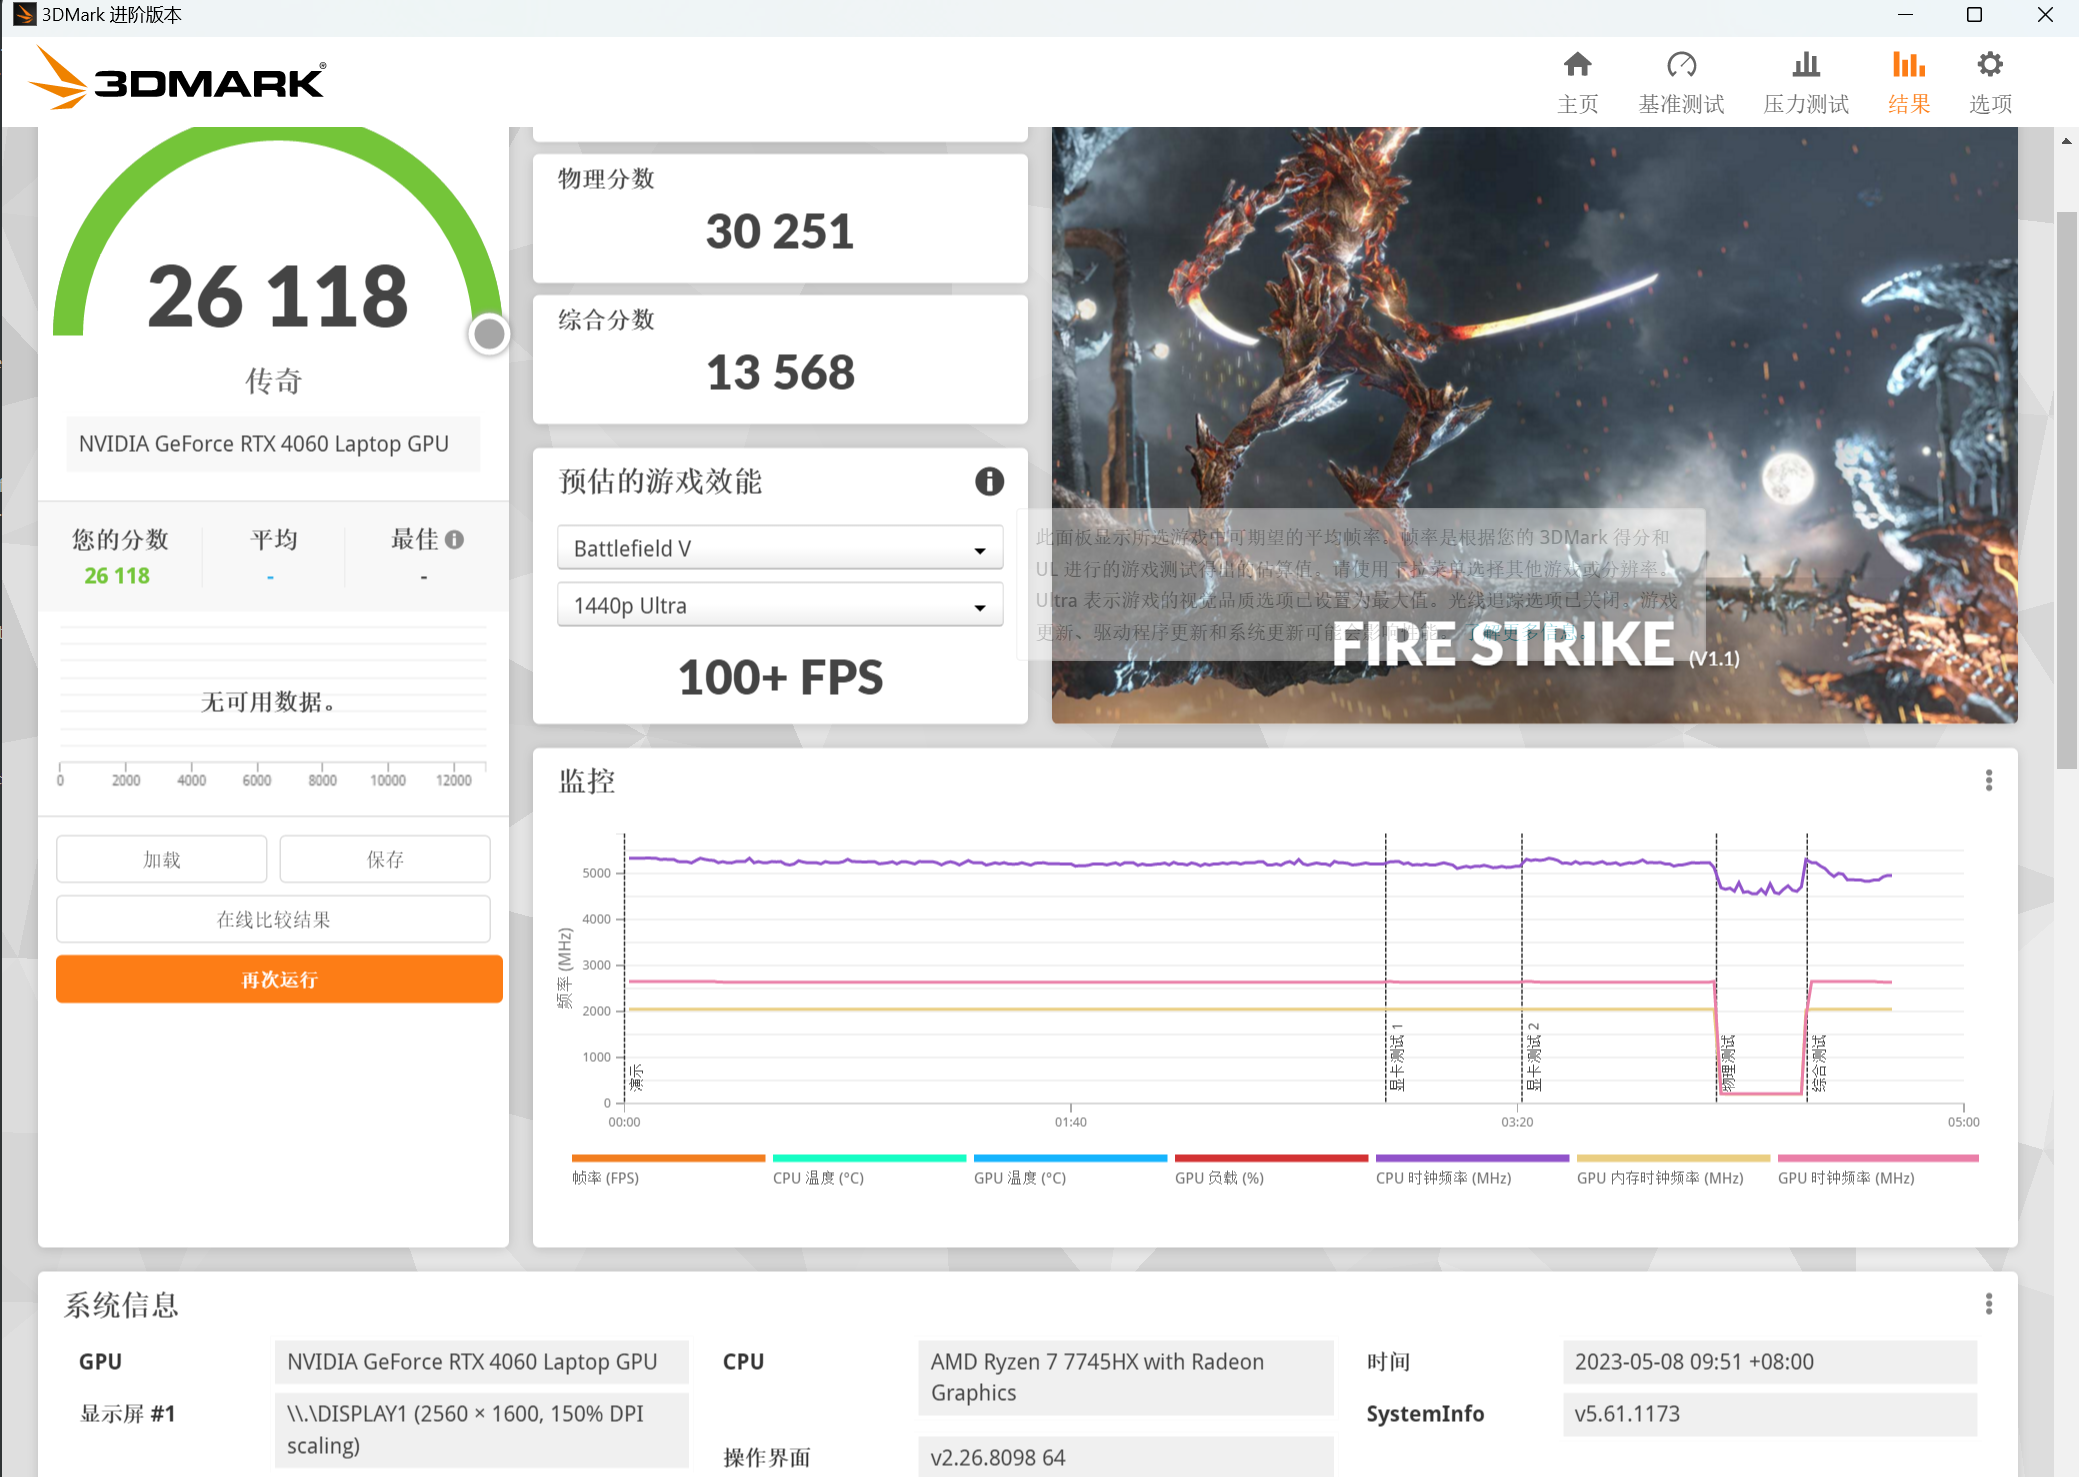This screenshot has height=1477, width=2079.
Task: Click the DISPLAY1 2560 × 1600 display value
Action: point(482,1430)
